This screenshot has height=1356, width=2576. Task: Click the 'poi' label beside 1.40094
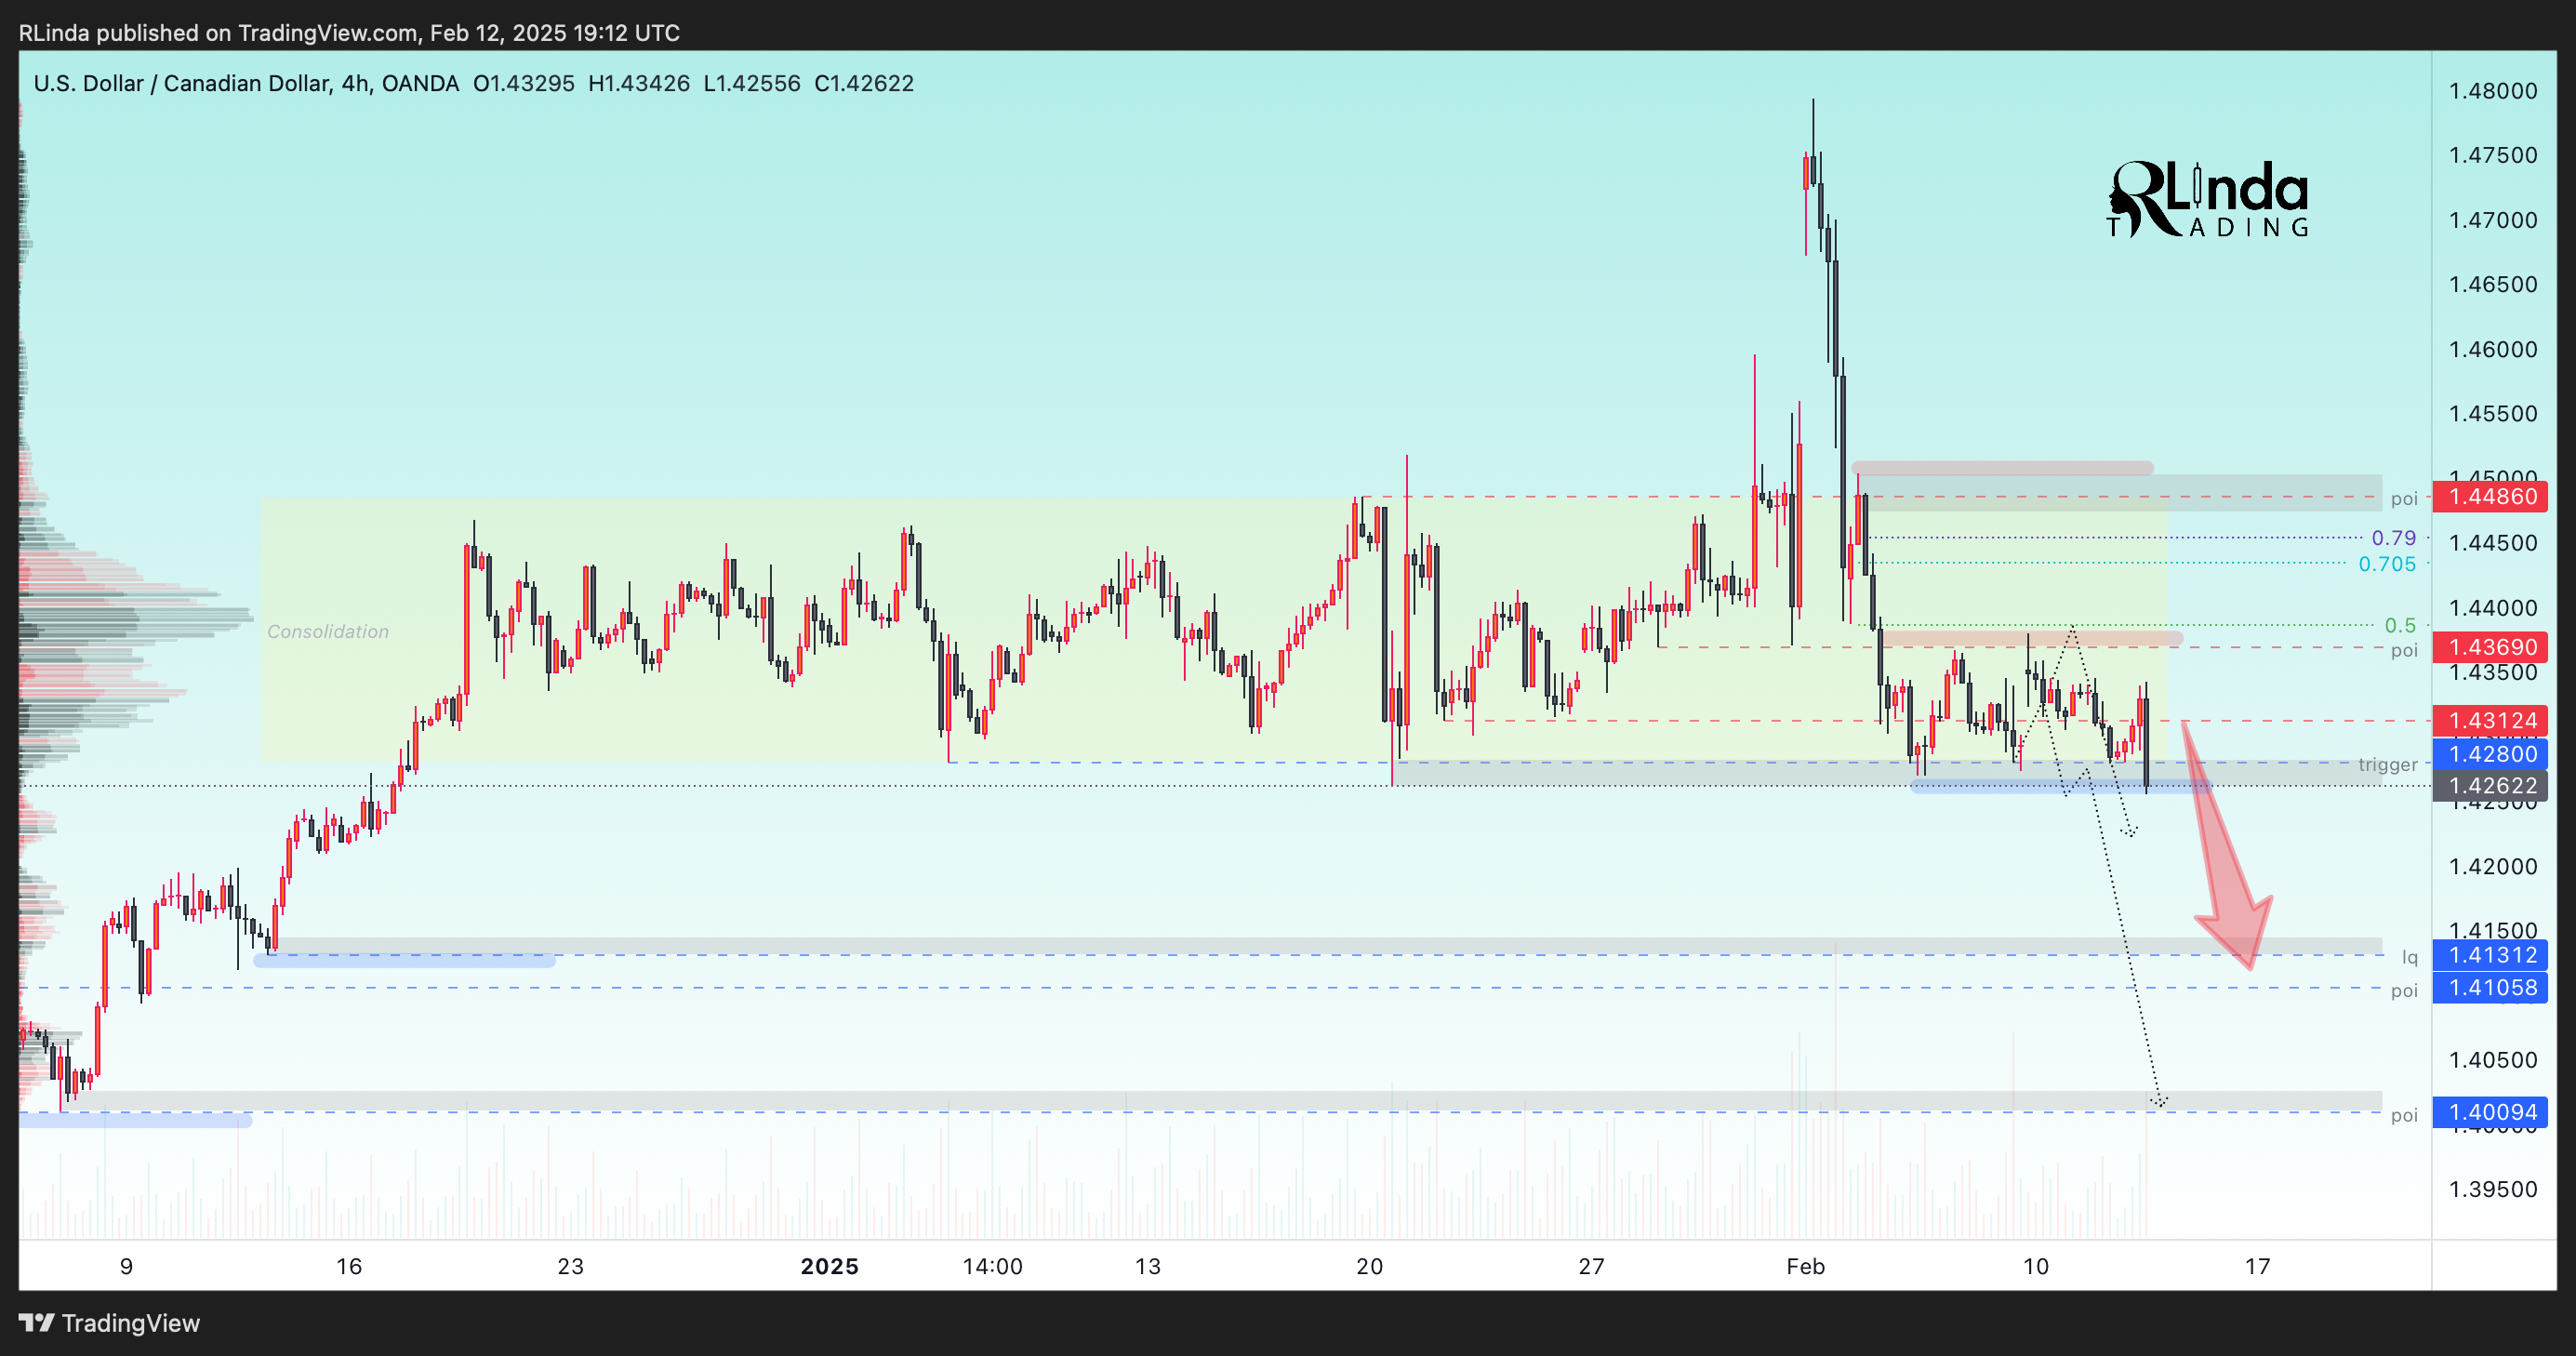[x=2404, y=1115]
